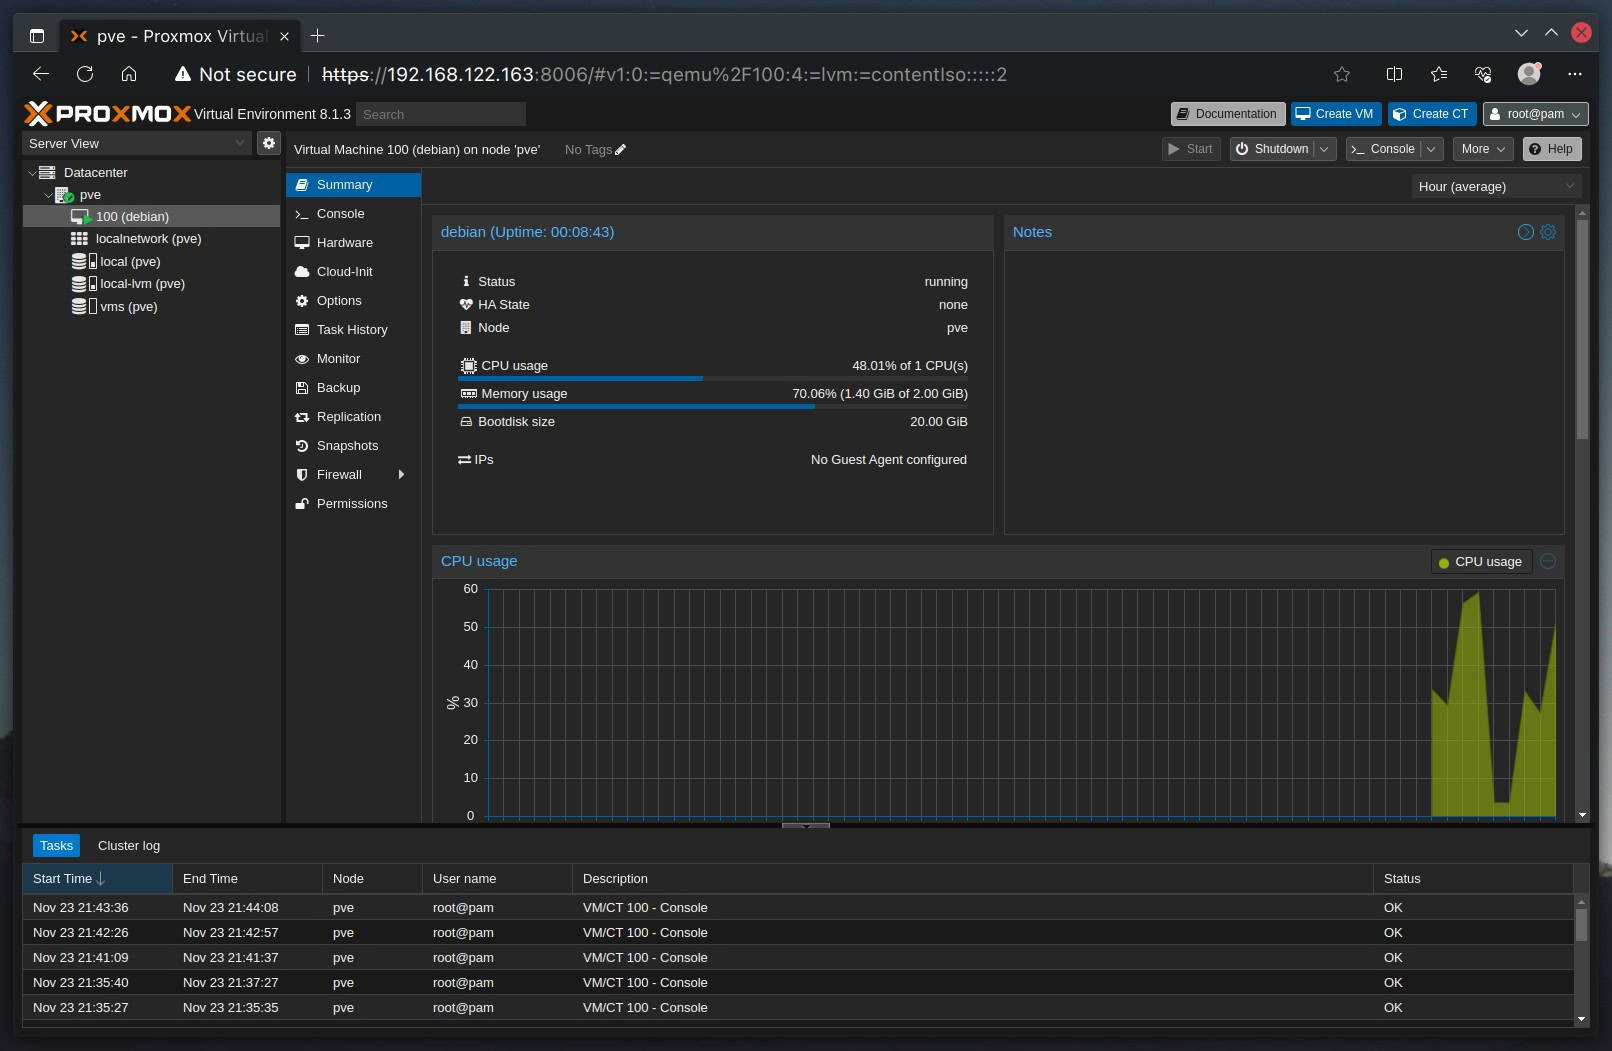Reload the browser page

coord(85,74)
